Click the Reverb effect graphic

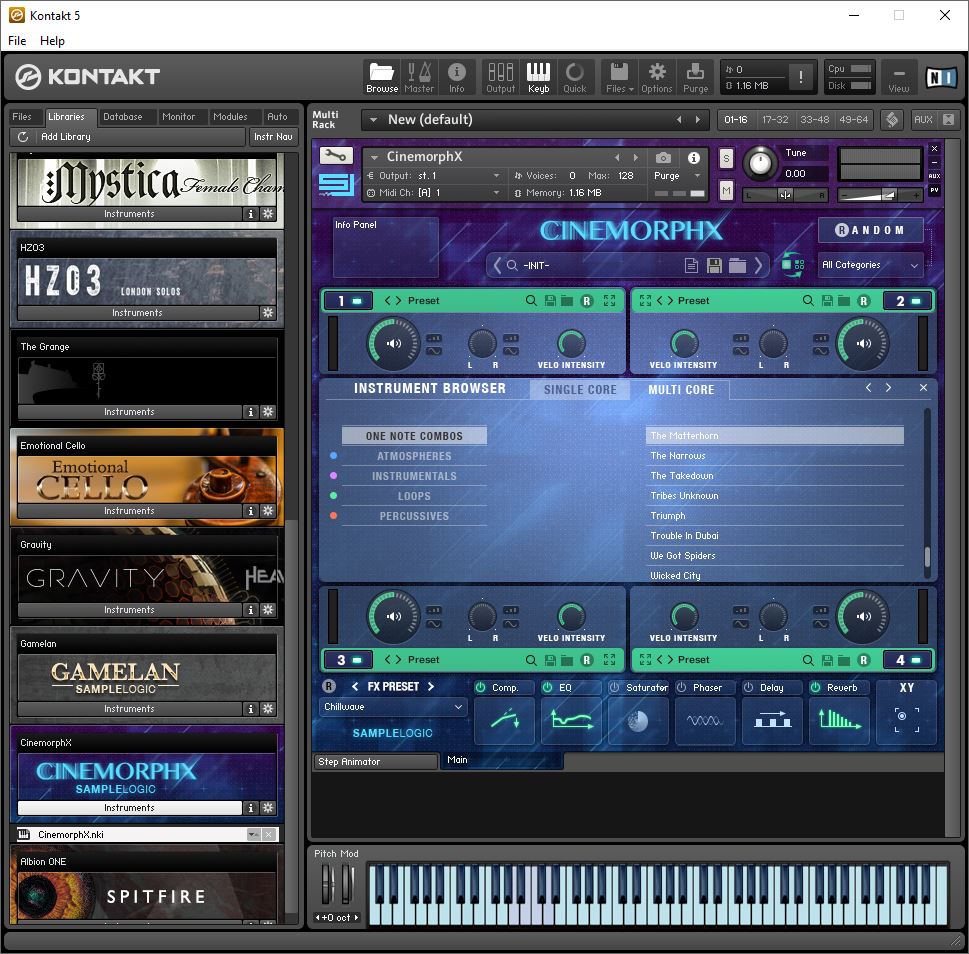pyautogui.click(x=839, y=720)
